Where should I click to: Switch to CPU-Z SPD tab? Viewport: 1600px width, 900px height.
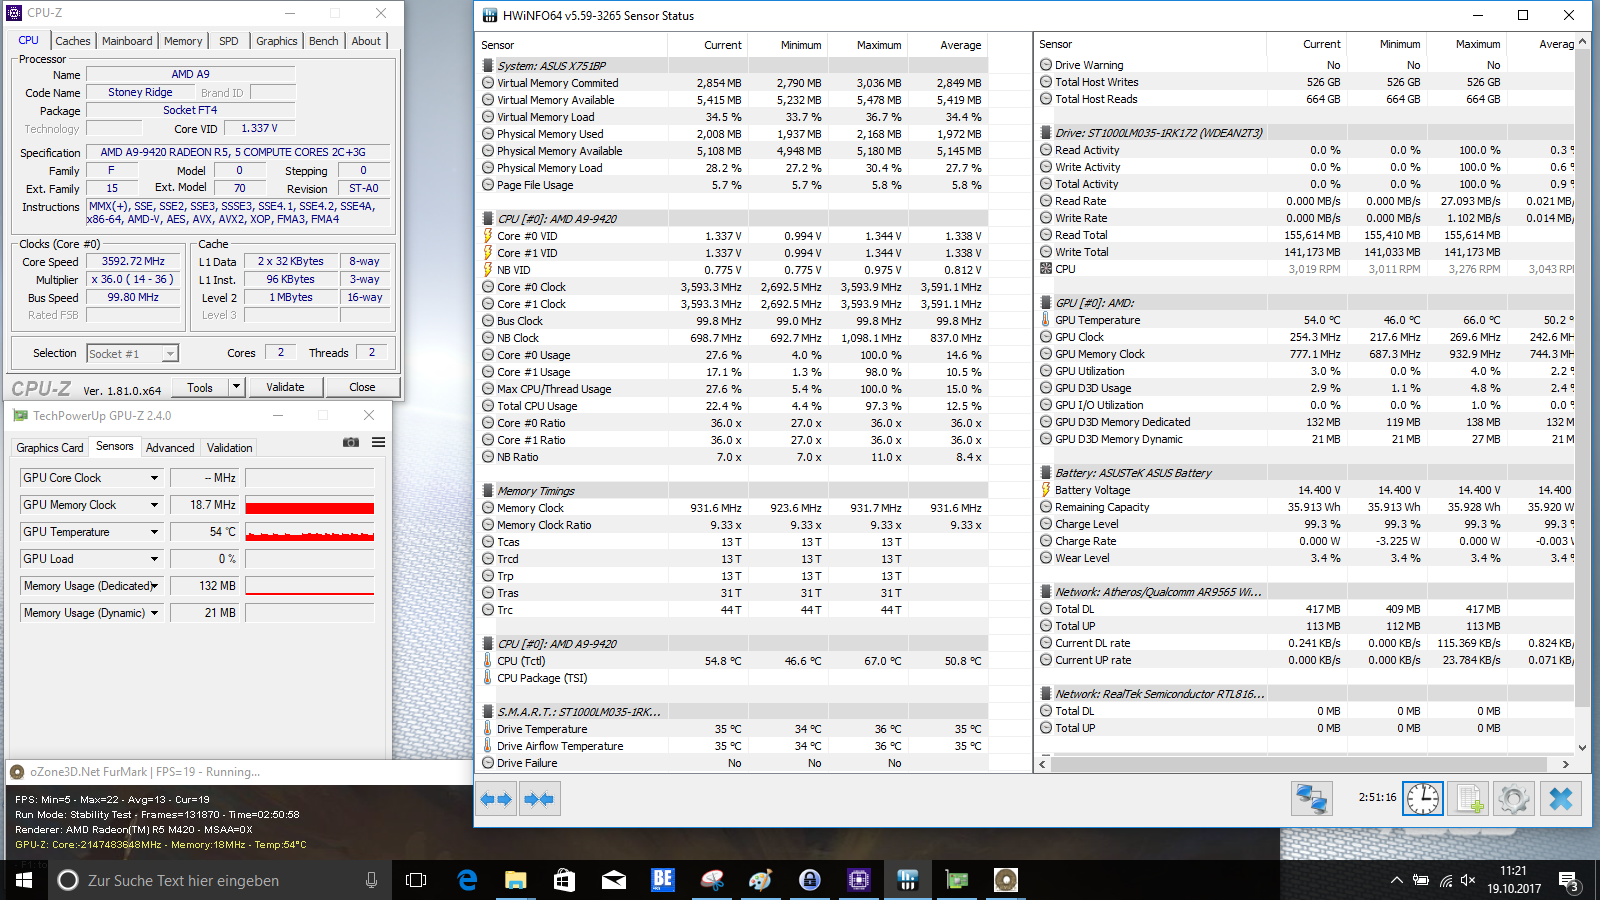pos(229,41)
